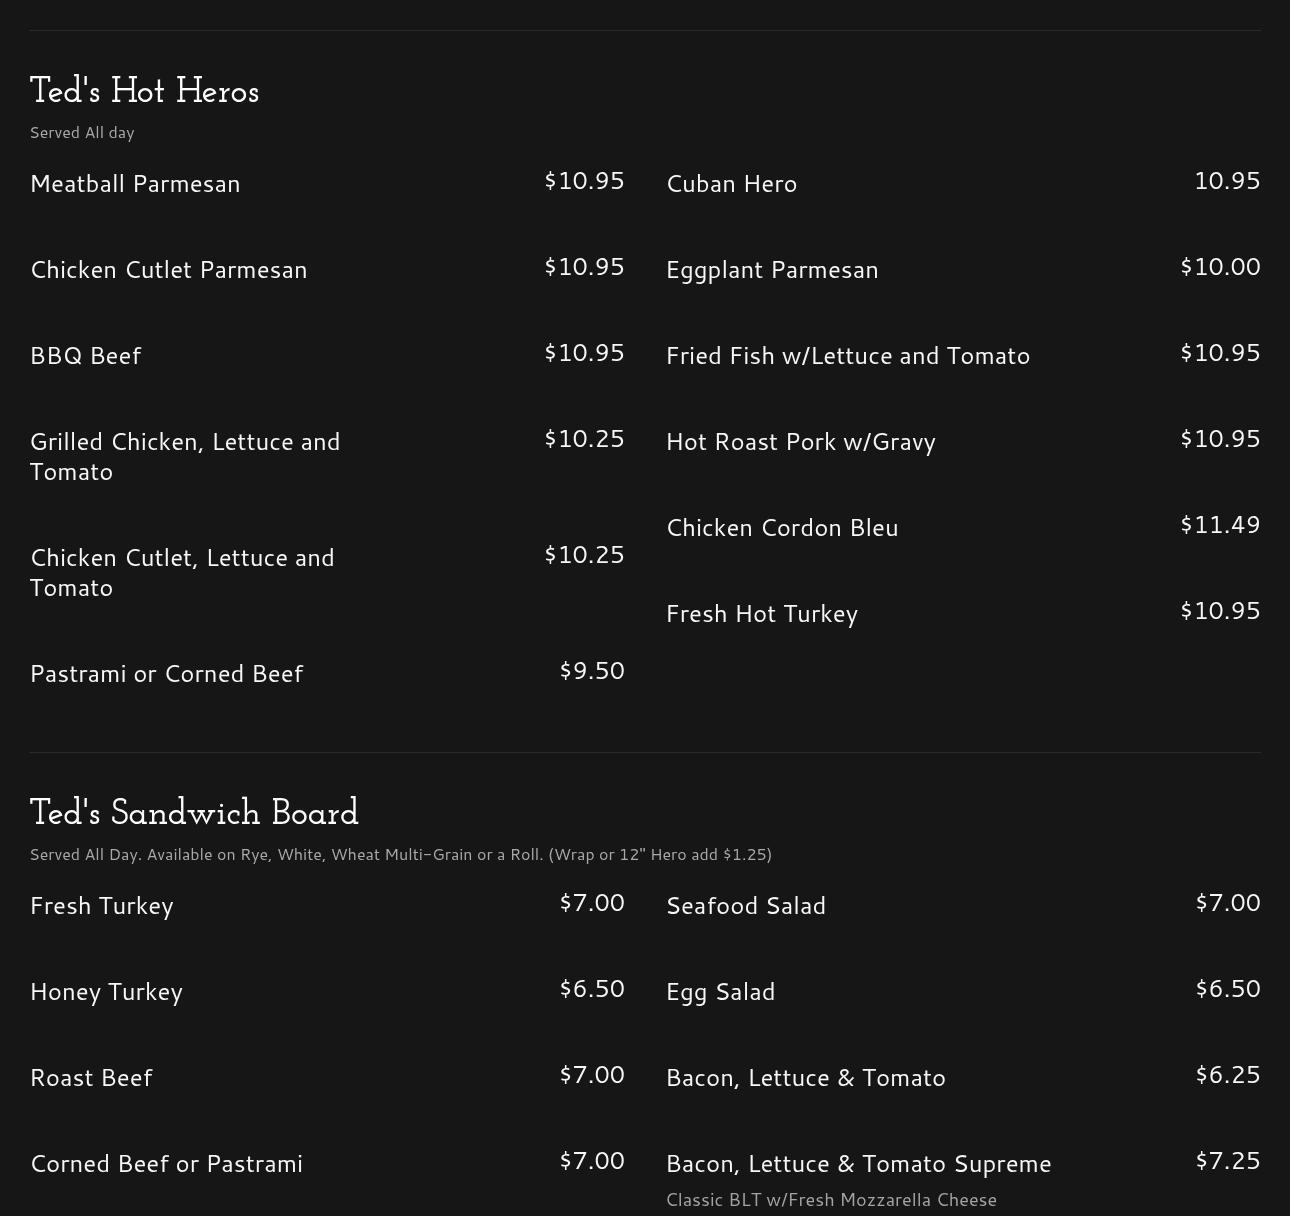Click the $6.50 price for Honey Turkey

592,989
